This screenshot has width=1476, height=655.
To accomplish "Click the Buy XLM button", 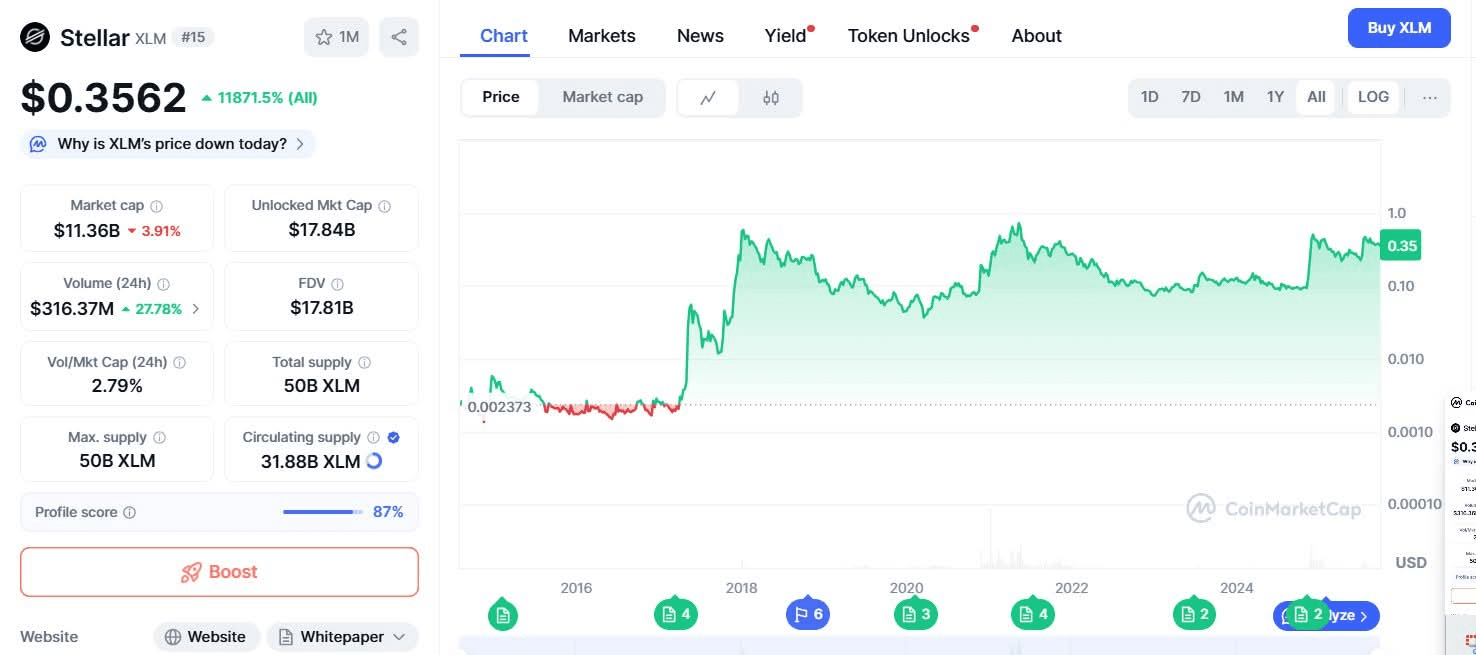I will [1399, 28].
